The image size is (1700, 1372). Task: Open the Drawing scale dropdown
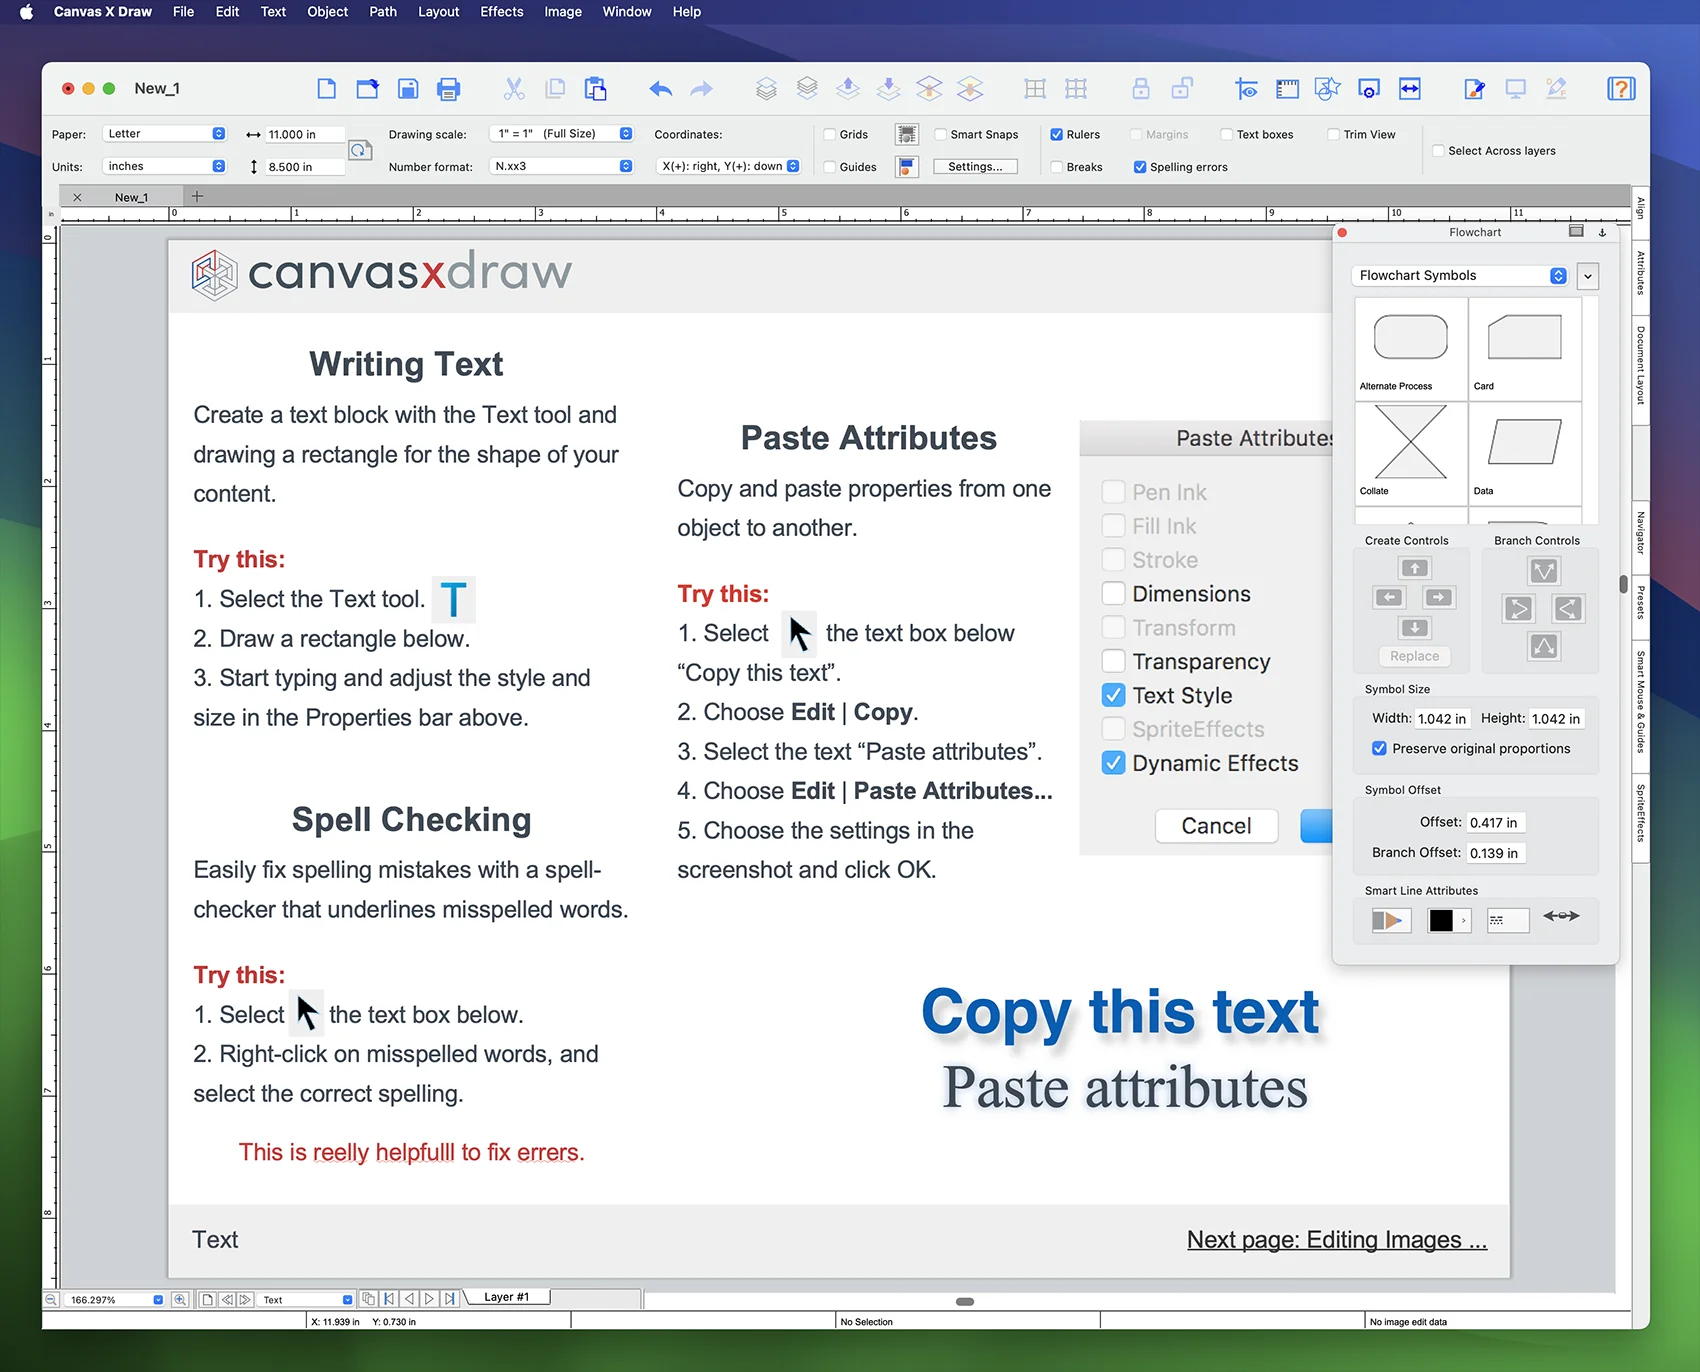[563, 134]
